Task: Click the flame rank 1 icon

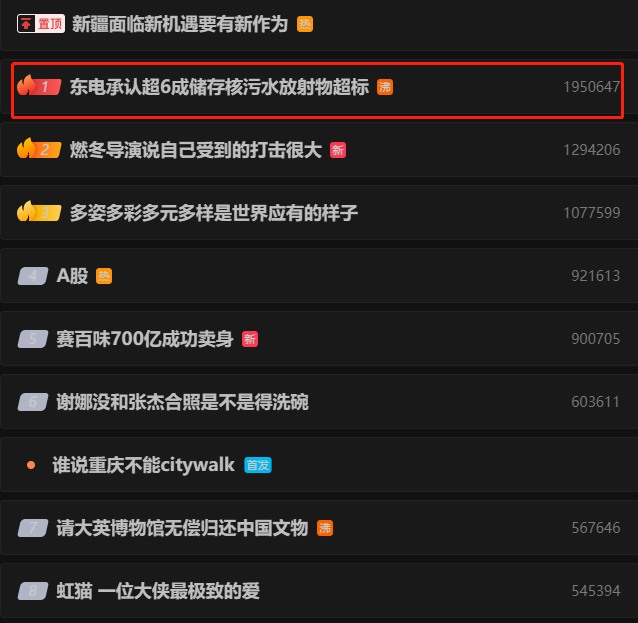Action: [39, 85]
